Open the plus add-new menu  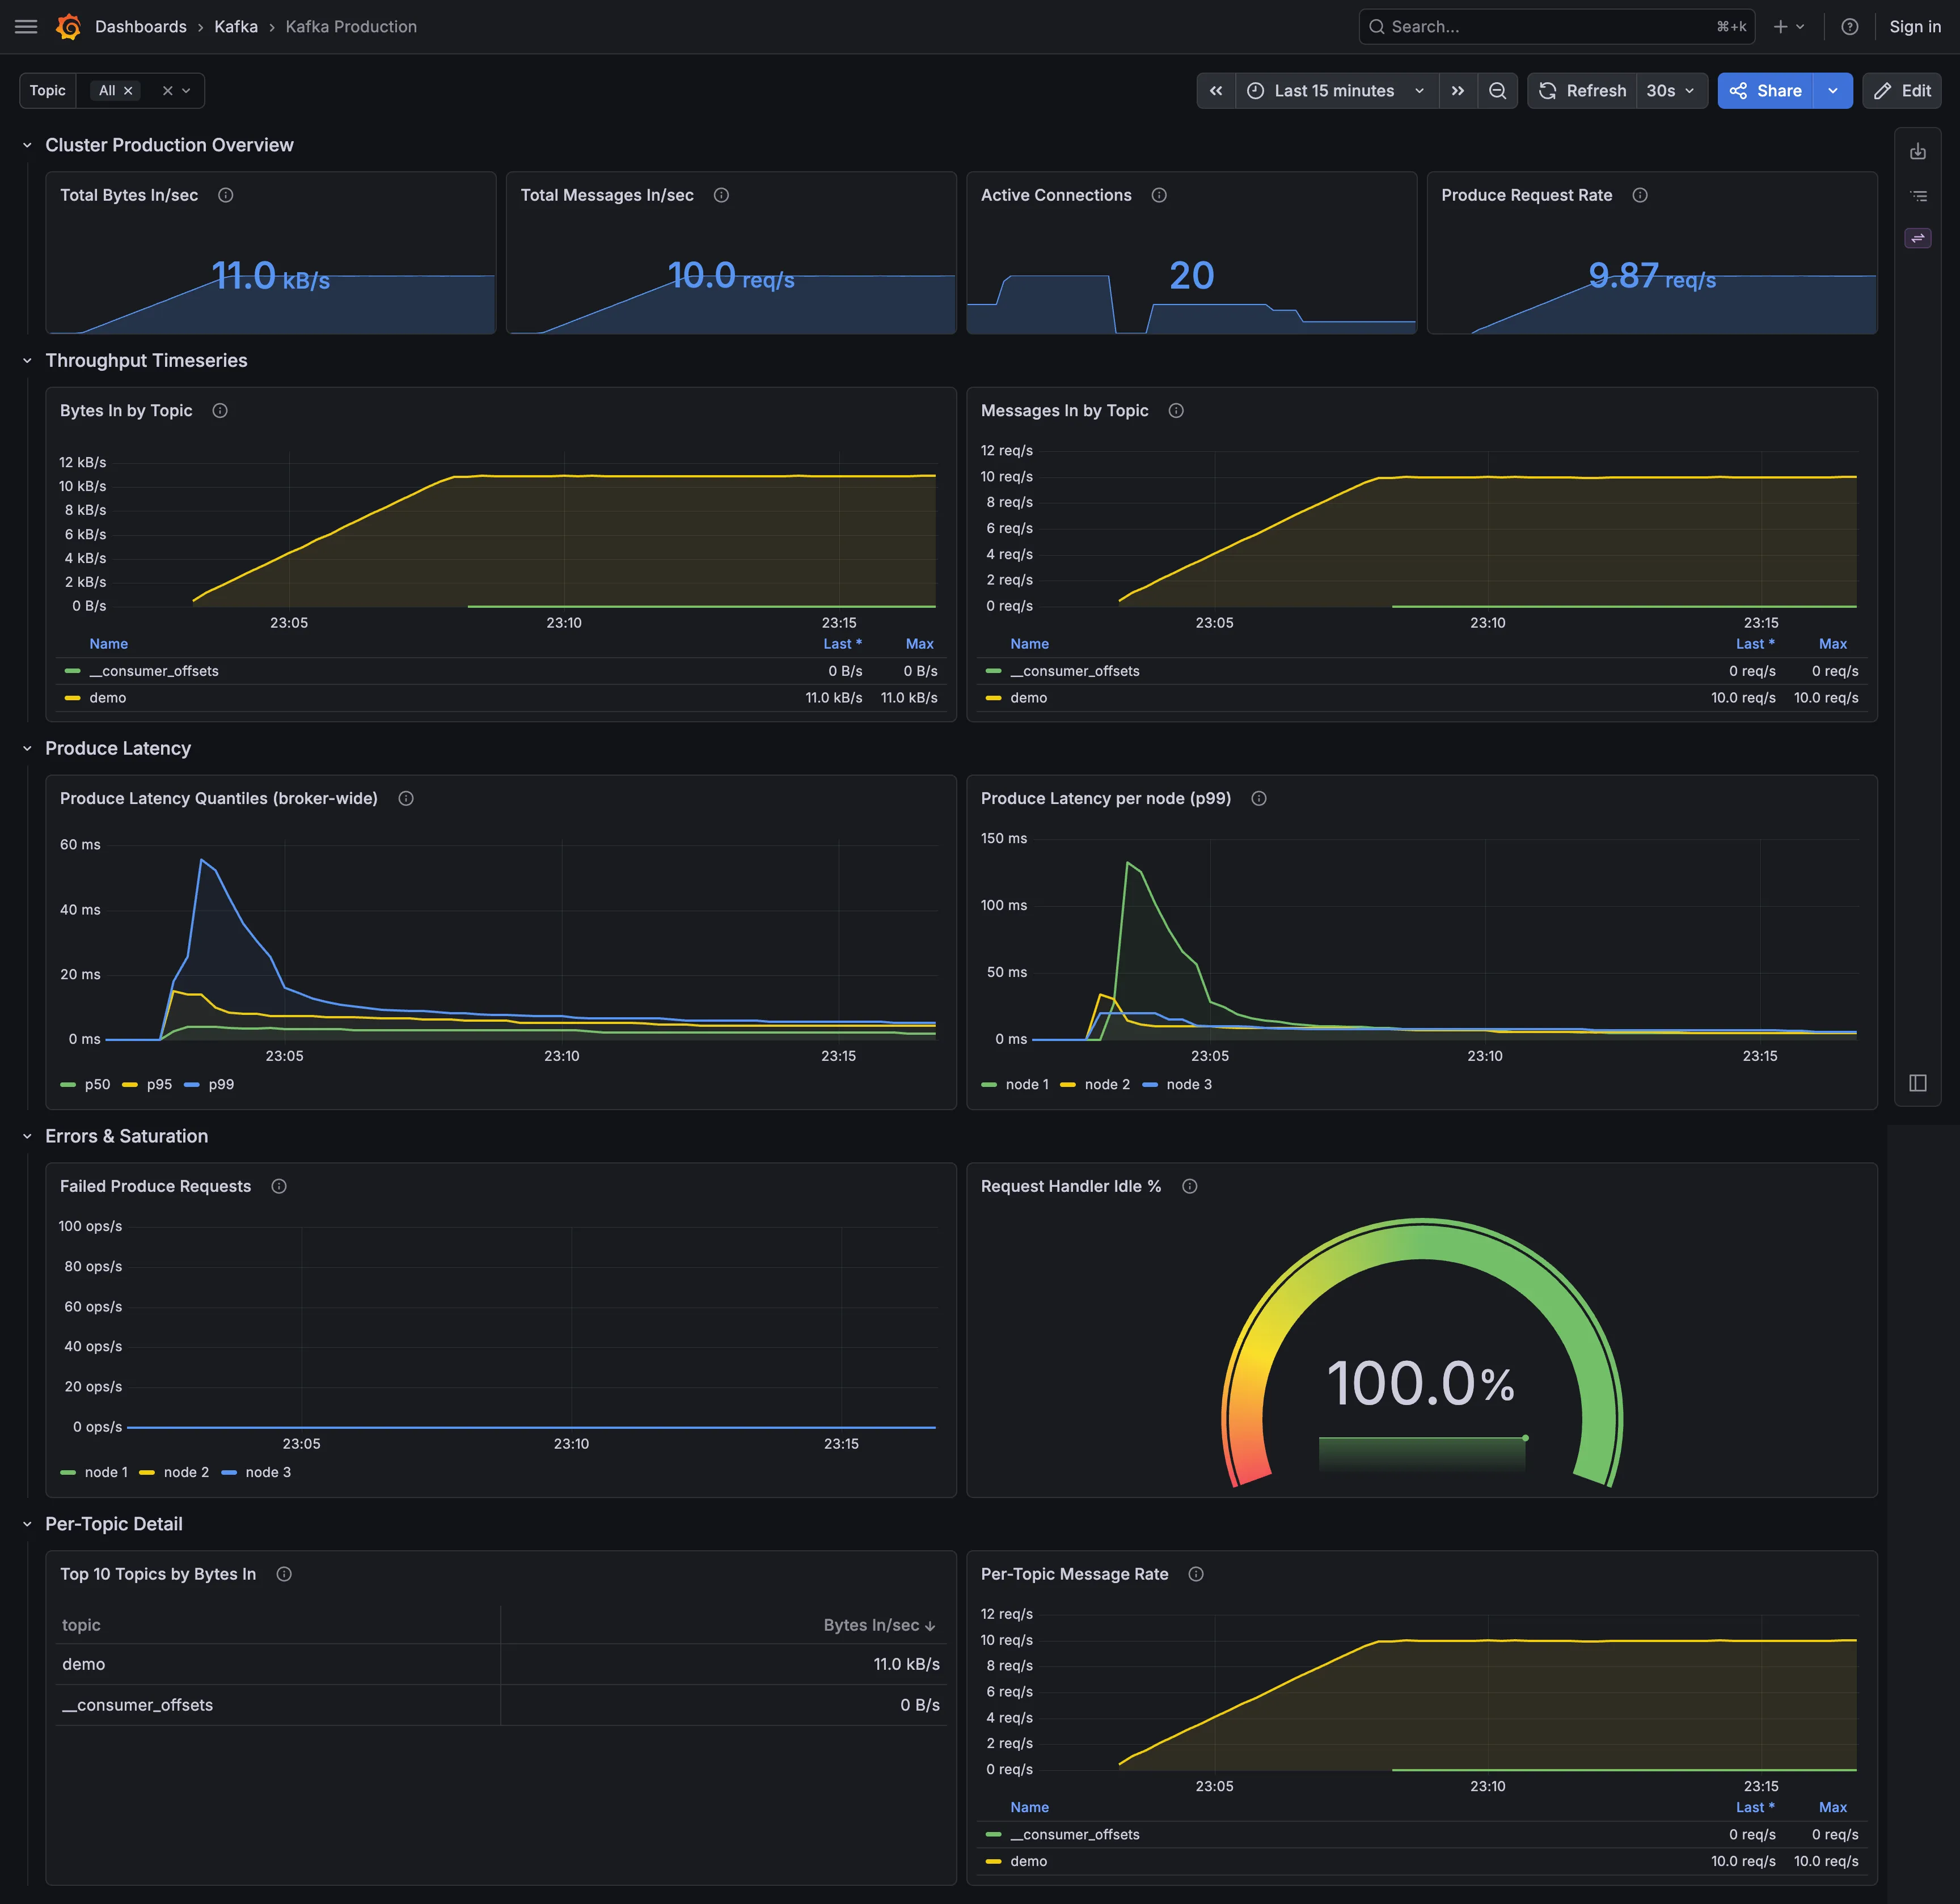click(x=1788, y=27)
